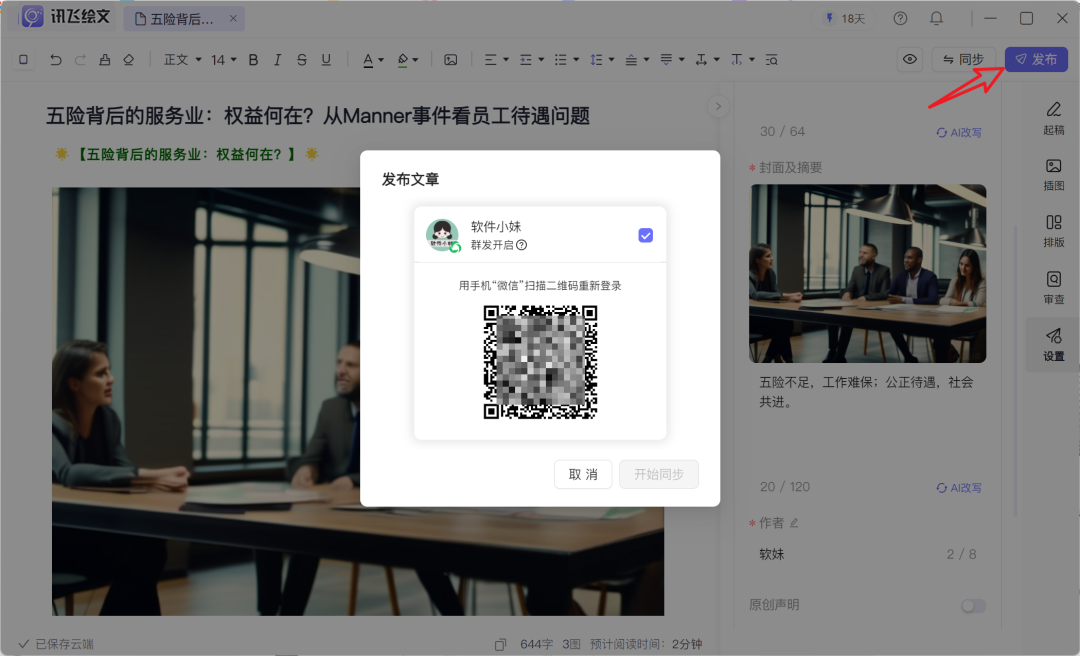Open the 正文 paragraph style dropdown

(x=183, y=60)
